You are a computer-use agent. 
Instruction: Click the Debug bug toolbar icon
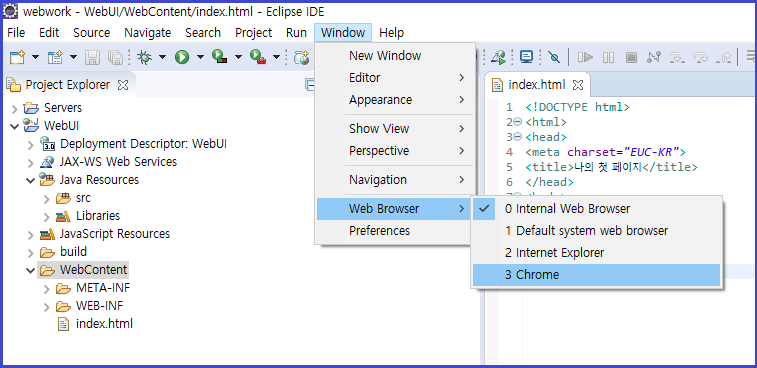tap(144, 57)
